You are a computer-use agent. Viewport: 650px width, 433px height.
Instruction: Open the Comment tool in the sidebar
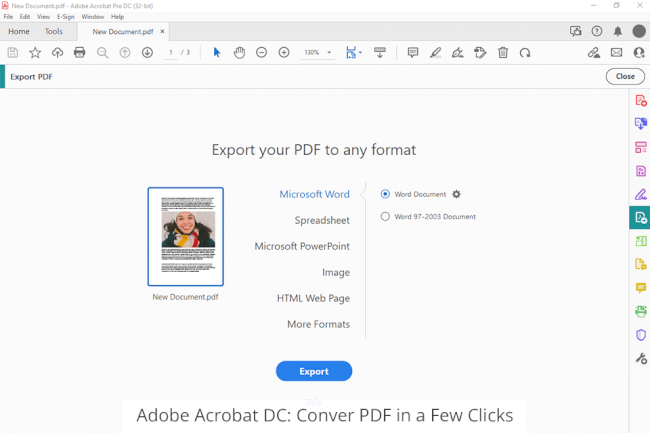(x=641, y=288)
